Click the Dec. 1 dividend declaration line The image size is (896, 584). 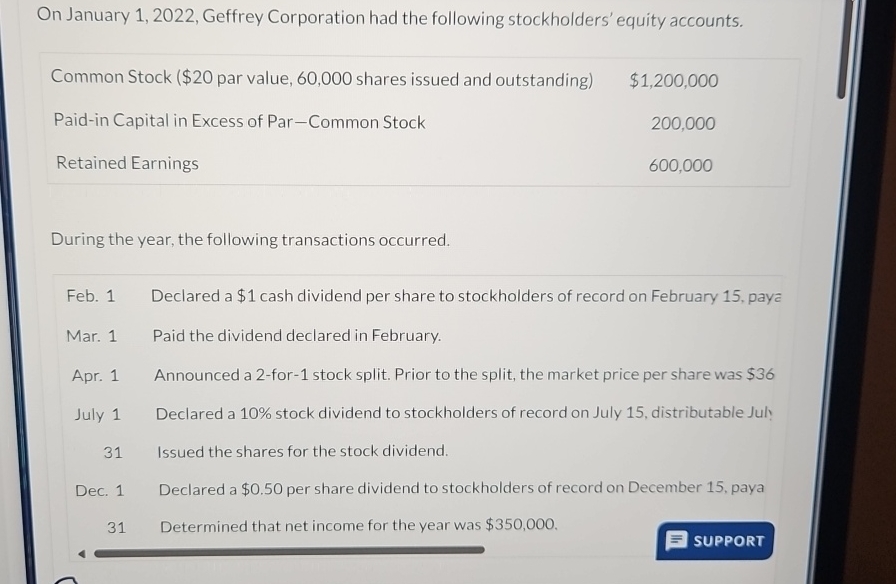(420, 489)
